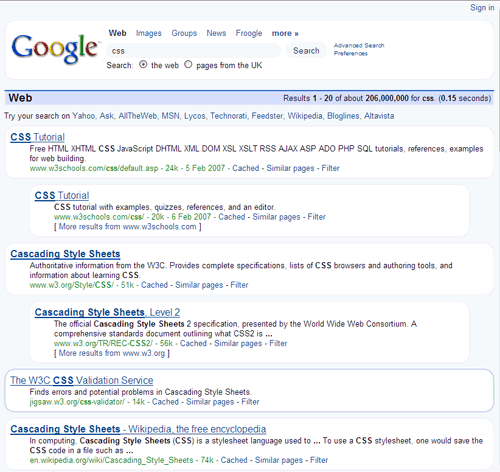The height and width of the screenshot is (472, 500).
Task: Open Similar pages for jigsaw.w3.org result
Action: pos(210,402)
